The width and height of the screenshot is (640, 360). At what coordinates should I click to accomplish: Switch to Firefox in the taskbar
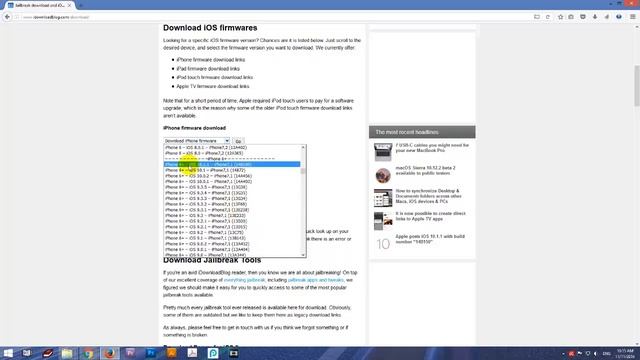coord(109,353)
